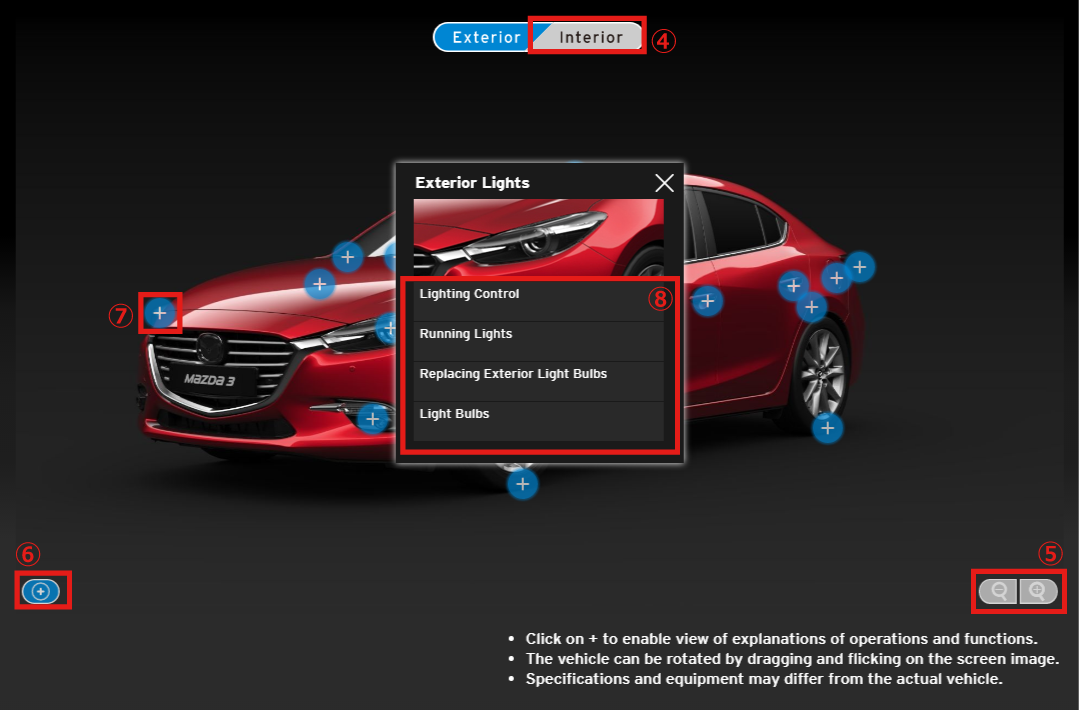Zoom out with the minus magnifier
The image size is (1080, 710).
[x=998, y=591]
